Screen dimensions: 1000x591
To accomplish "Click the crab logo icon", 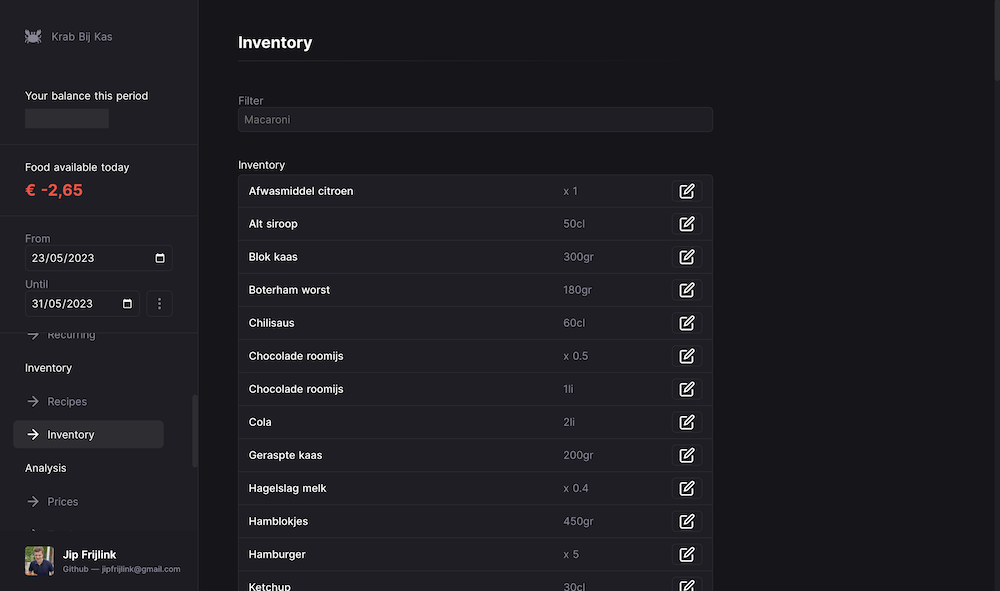I will [x=33, y=37].
